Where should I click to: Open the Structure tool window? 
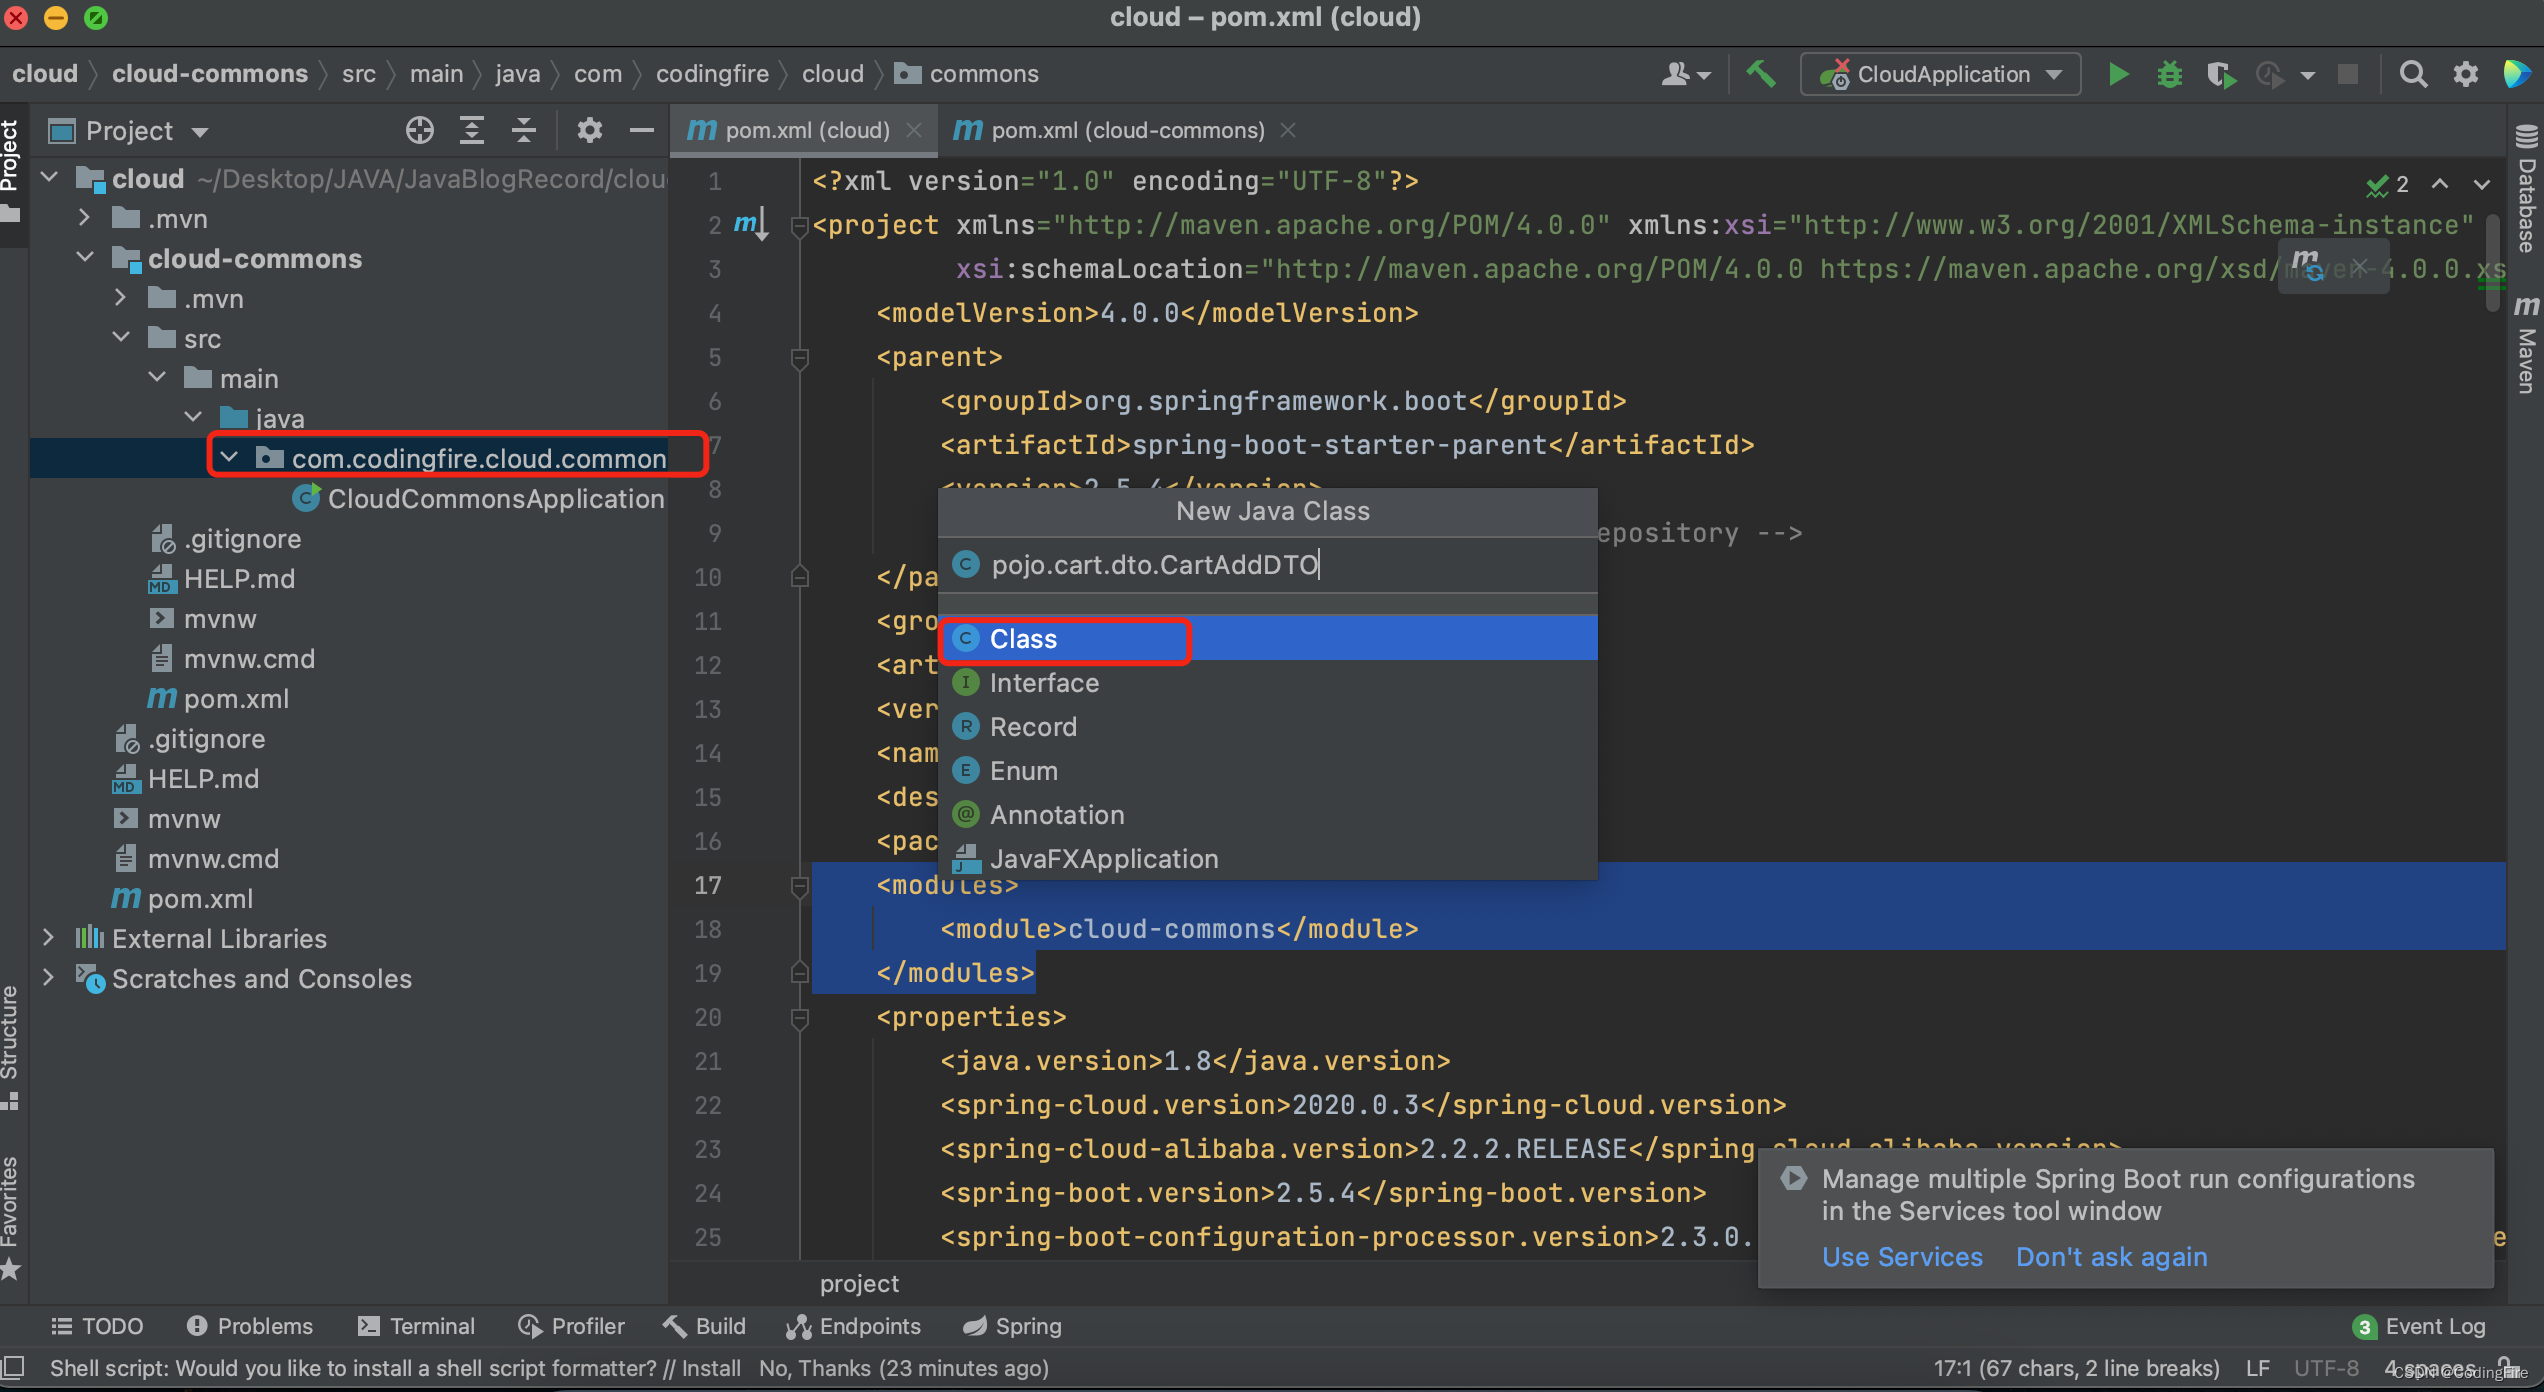point(11,1046)
